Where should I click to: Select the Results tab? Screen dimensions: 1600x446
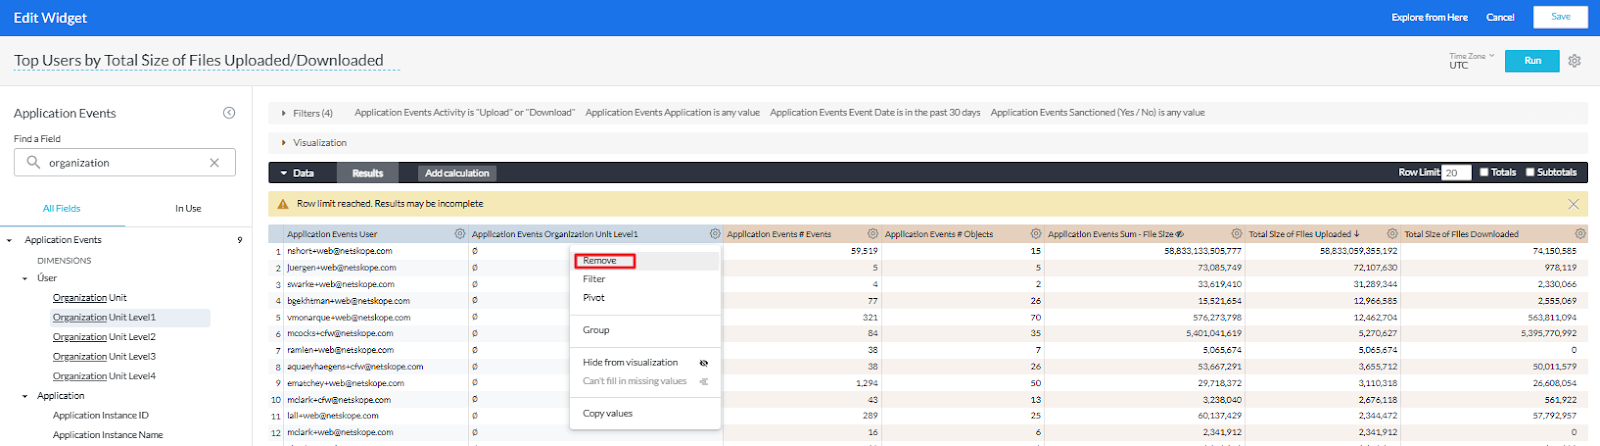tap(368, 173)
